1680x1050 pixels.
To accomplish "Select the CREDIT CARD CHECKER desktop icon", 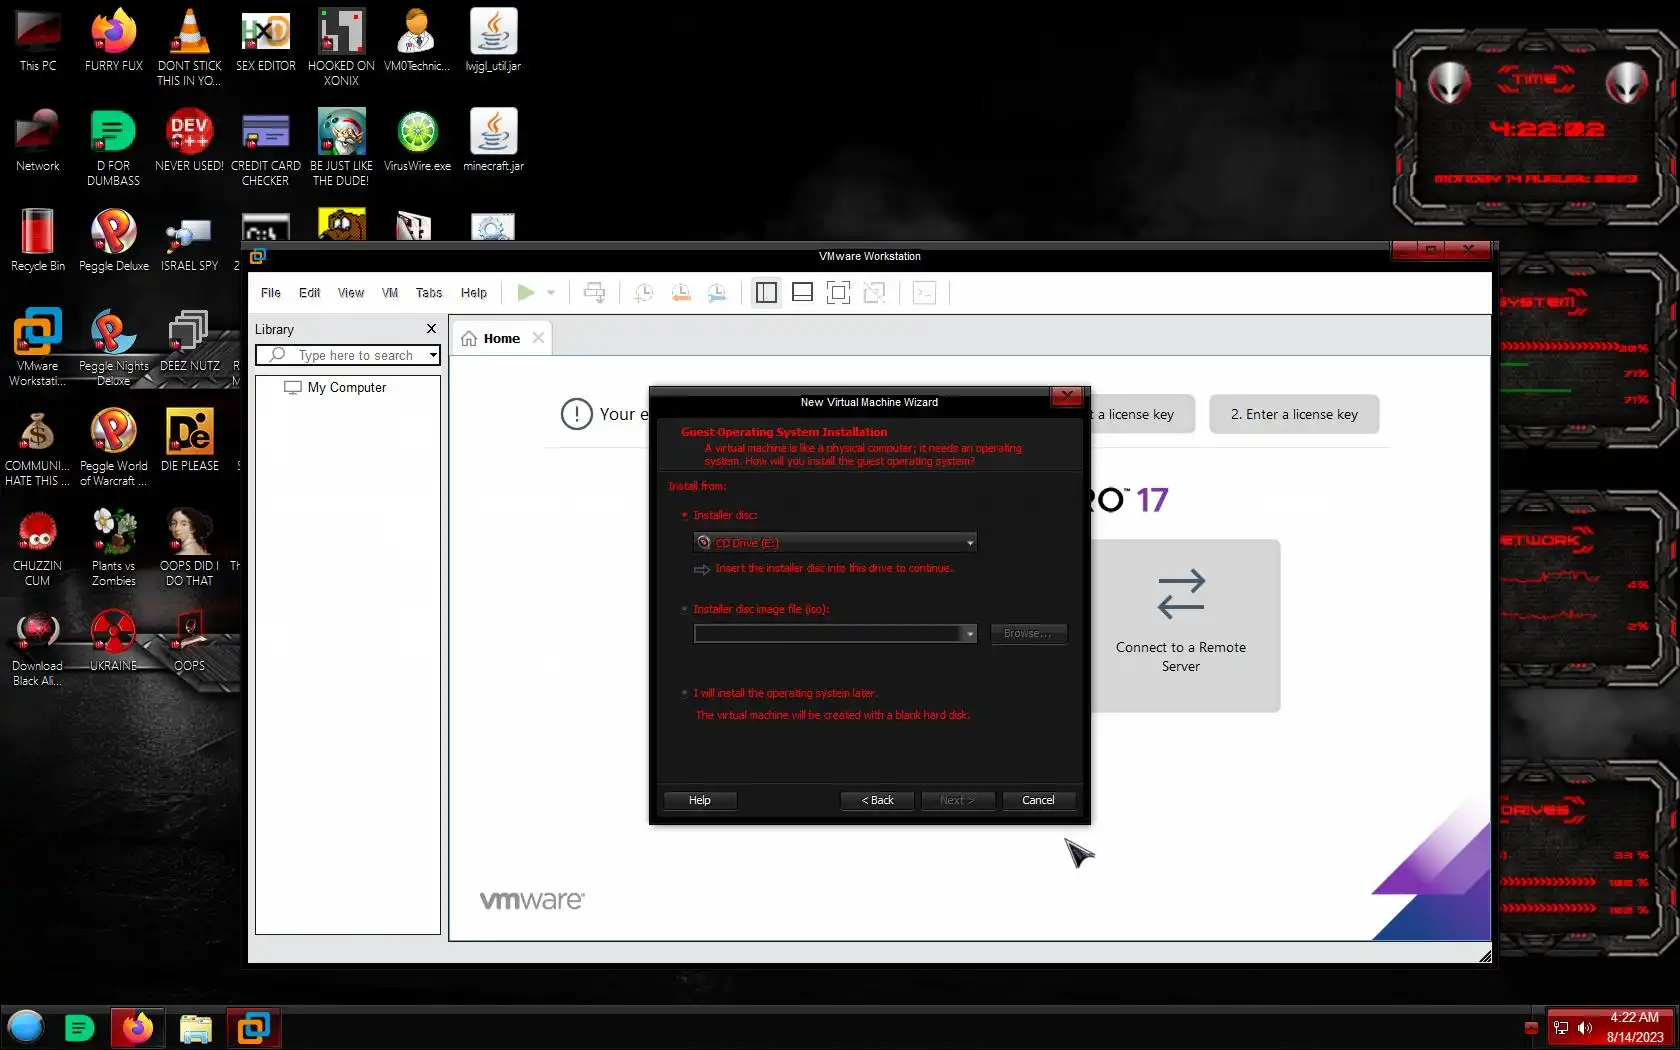I will tap(265, 148).
